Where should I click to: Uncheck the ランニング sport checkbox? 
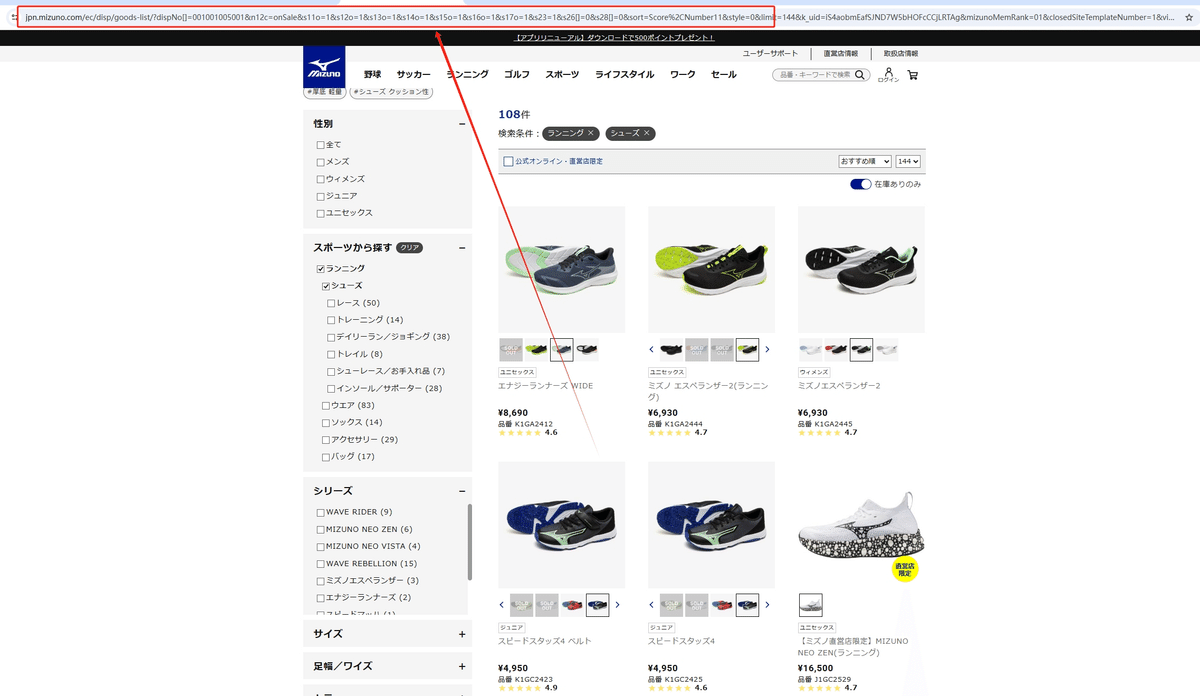pos(321,269)
